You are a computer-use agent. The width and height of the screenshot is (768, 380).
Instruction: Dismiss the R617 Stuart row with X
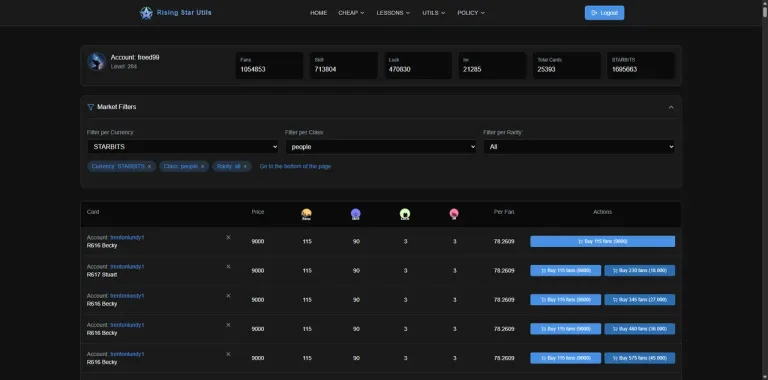click(228, 266)
